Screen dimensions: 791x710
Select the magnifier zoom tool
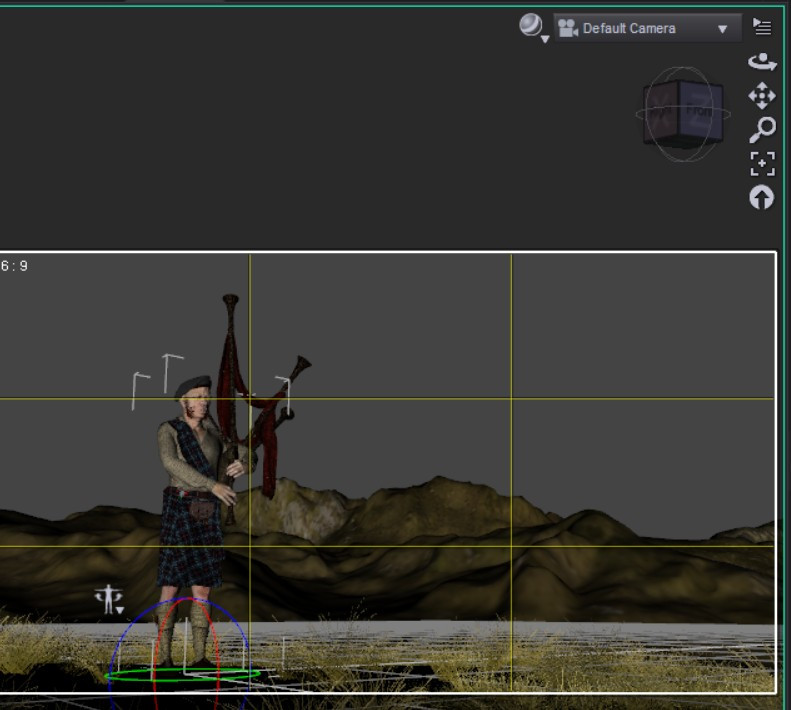pos(762,130)
